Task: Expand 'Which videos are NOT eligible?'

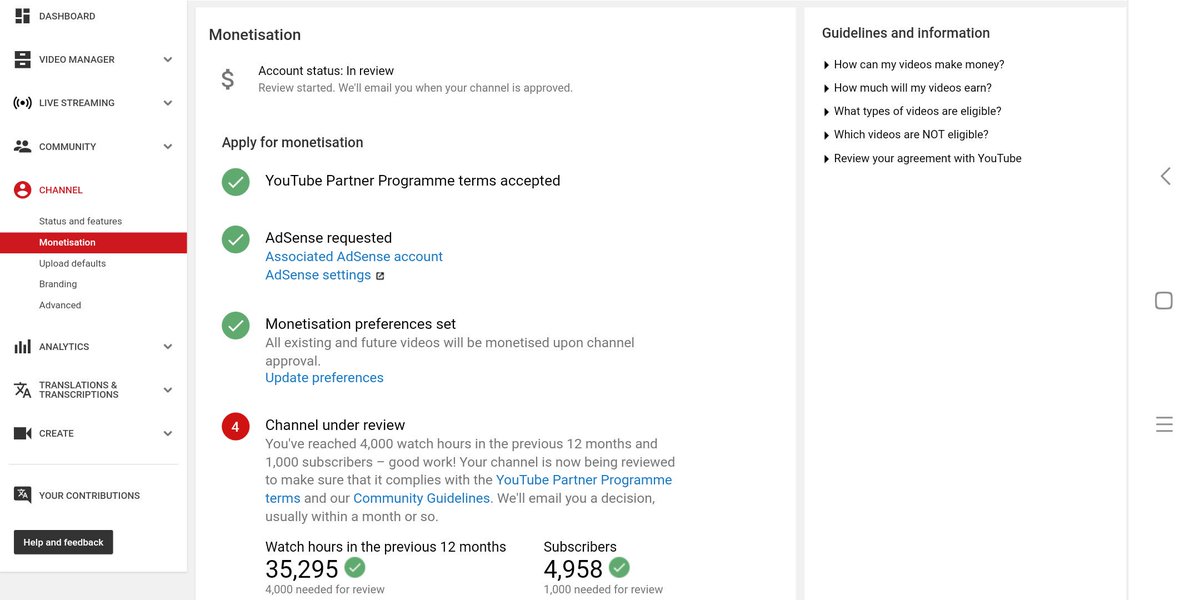Action: point(910,135)
